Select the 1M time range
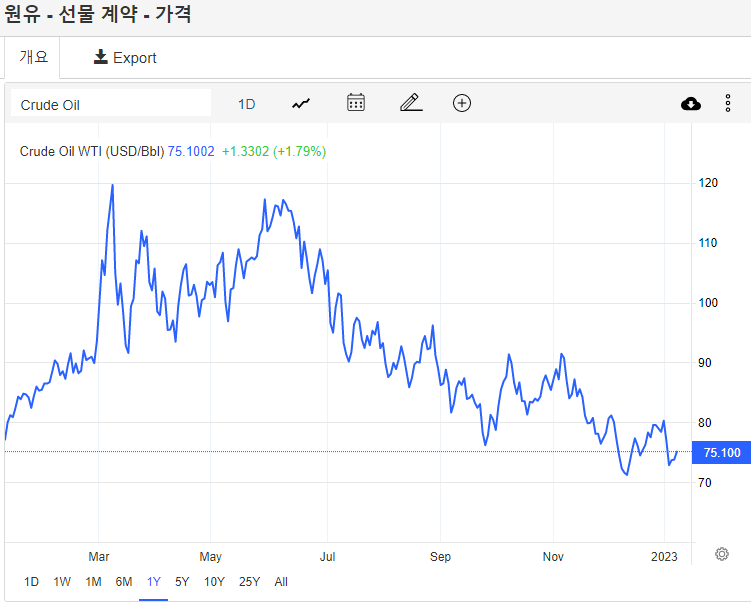The width and height of the screenshot is (751, 608). pos(93,582)
